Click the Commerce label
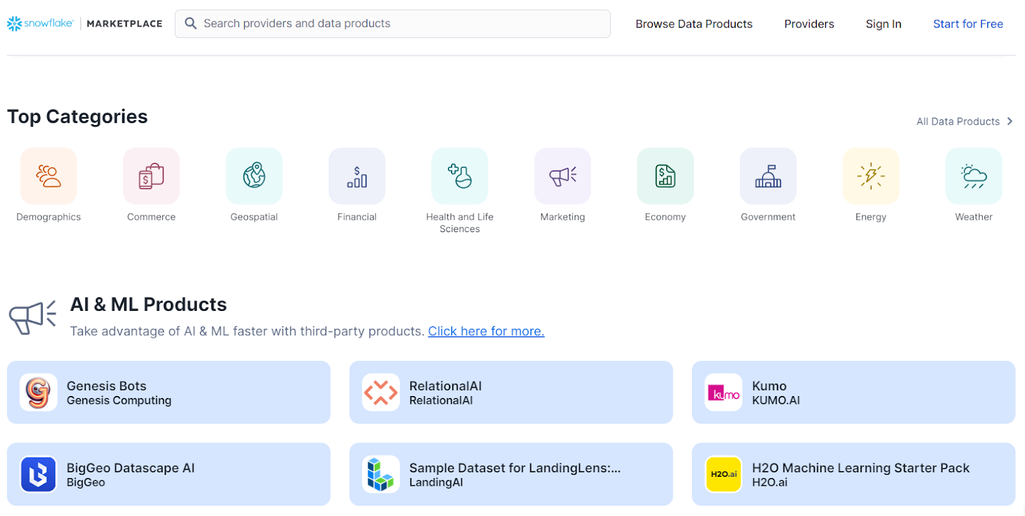The width and height of the screenshot is (1025, 516). (x=151, y=217)
